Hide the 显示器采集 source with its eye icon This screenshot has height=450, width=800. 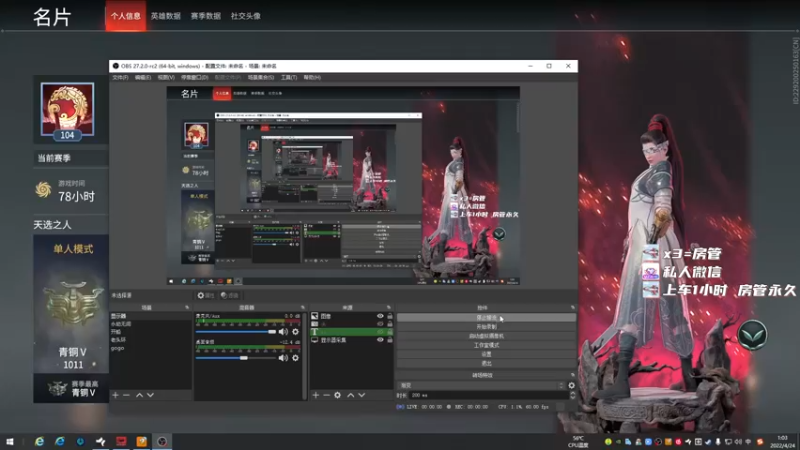(380, 340)
